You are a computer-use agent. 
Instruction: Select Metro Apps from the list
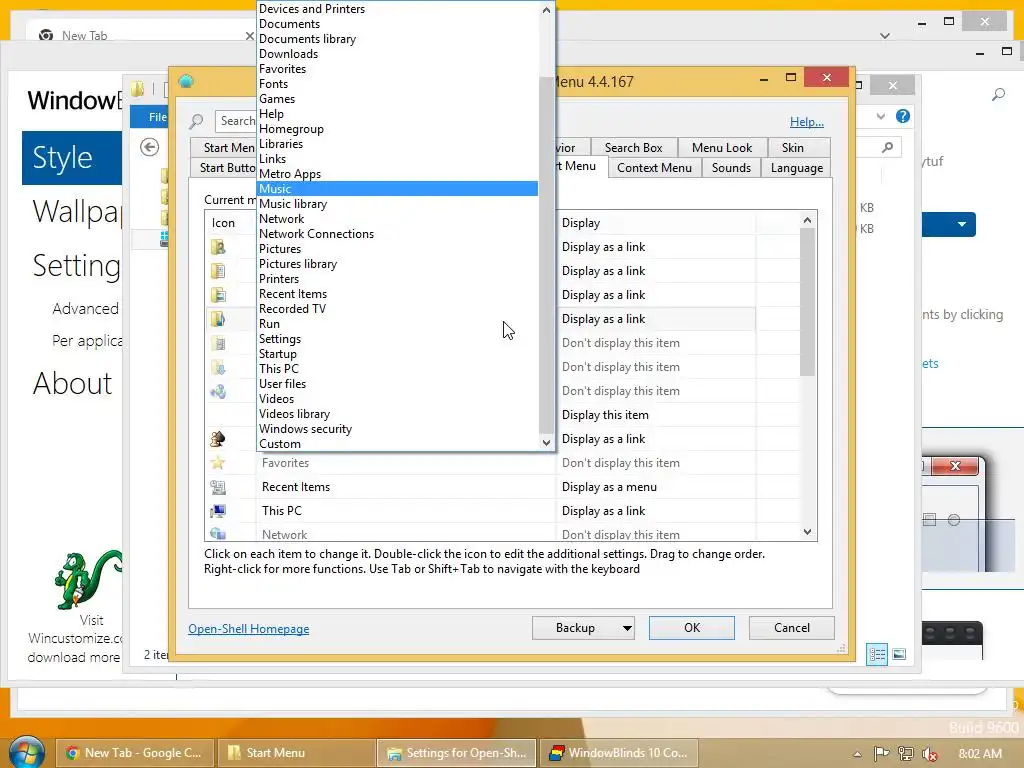(x=398, y=174)
